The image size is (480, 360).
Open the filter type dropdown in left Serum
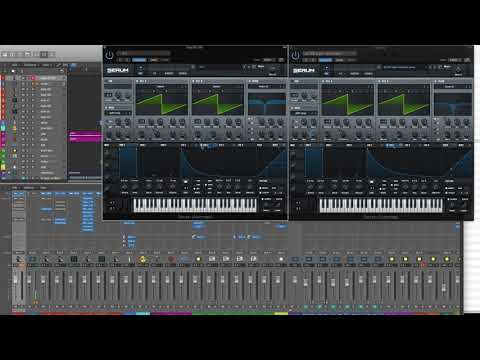pos(267,86)
